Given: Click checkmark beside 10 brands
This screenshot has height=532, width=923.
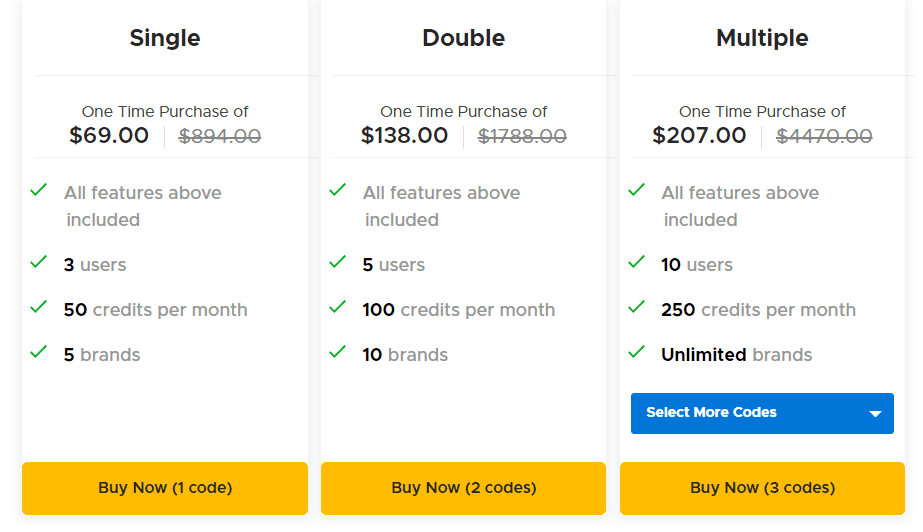Looking at the screenshot, I should click(338, 352).
